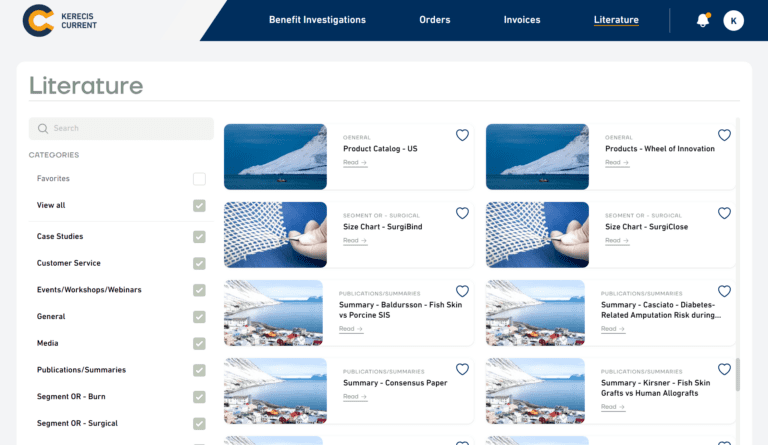Favorite the Baldursson summary heart icon
Screen dimensions: 768x445
(462, 291)
